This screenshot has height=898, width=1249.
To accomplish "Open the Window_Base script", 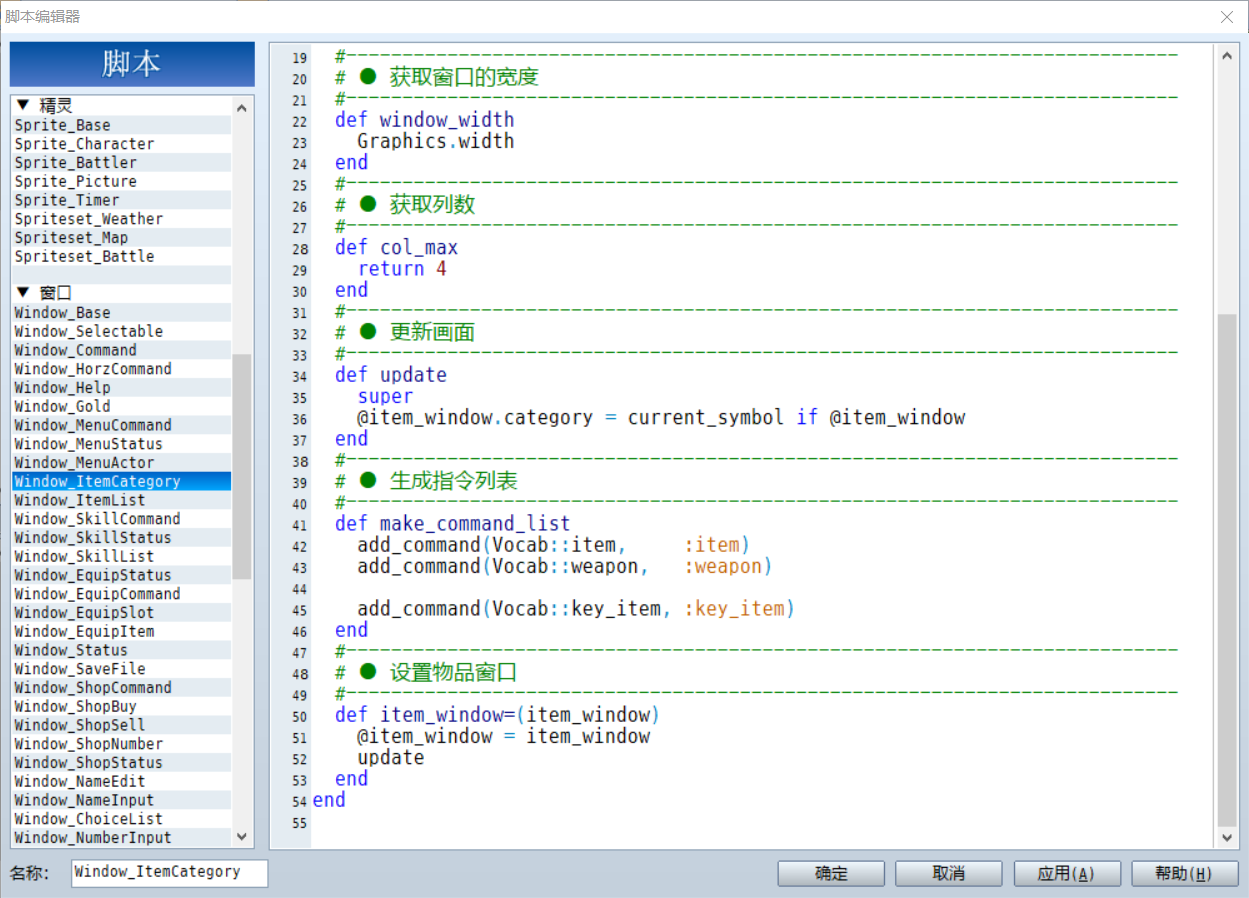I will (122, 313).
